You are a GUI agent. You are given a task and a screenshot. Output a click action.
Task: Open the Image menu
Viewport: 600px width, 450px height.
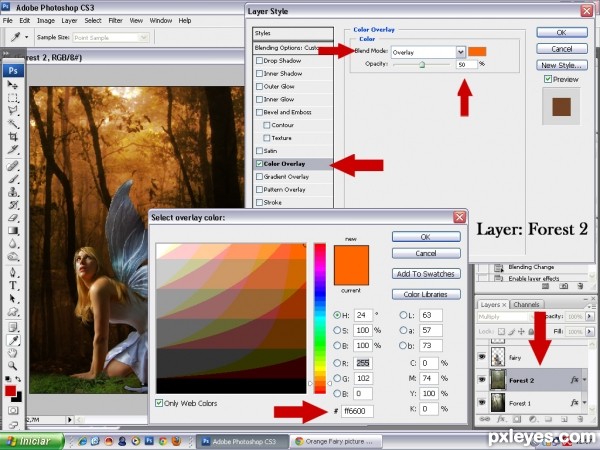(46, 21)
